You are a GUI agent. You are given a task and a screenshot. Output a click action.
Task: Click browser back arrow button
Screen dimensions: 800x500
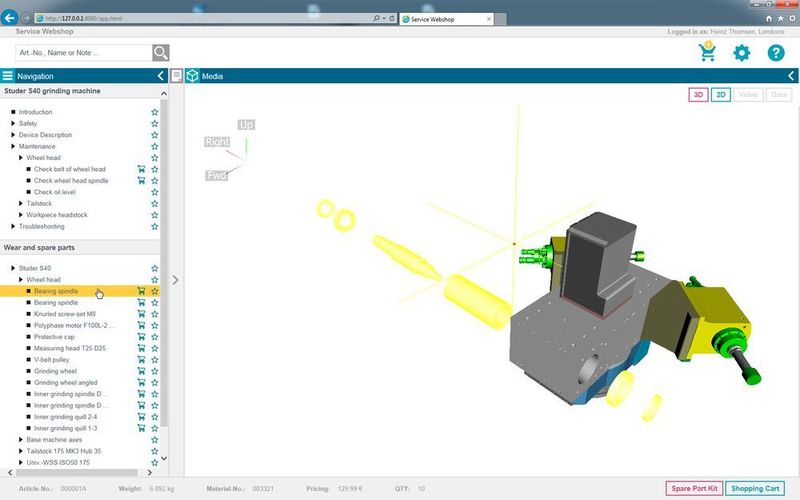tap(9, 17)
